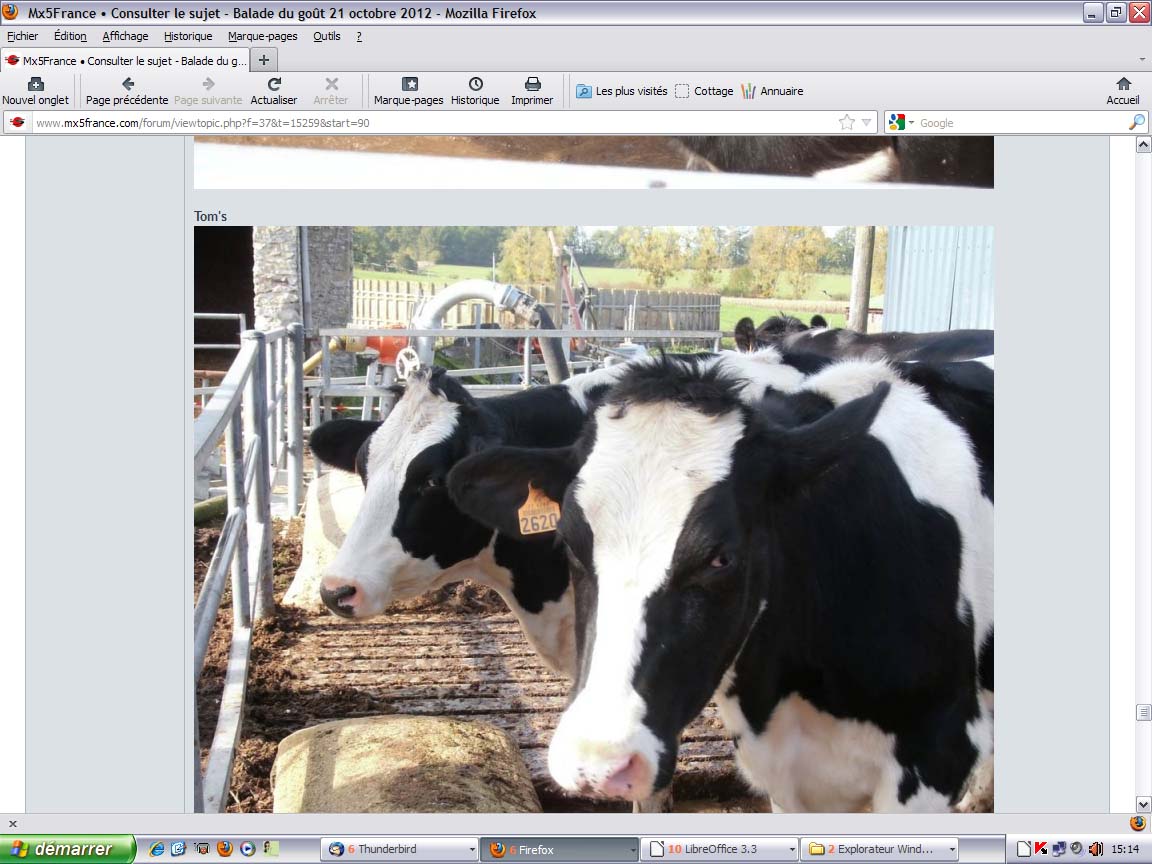
Task: Open the Historique menu in menu bar
Action: tap(188, 36)
